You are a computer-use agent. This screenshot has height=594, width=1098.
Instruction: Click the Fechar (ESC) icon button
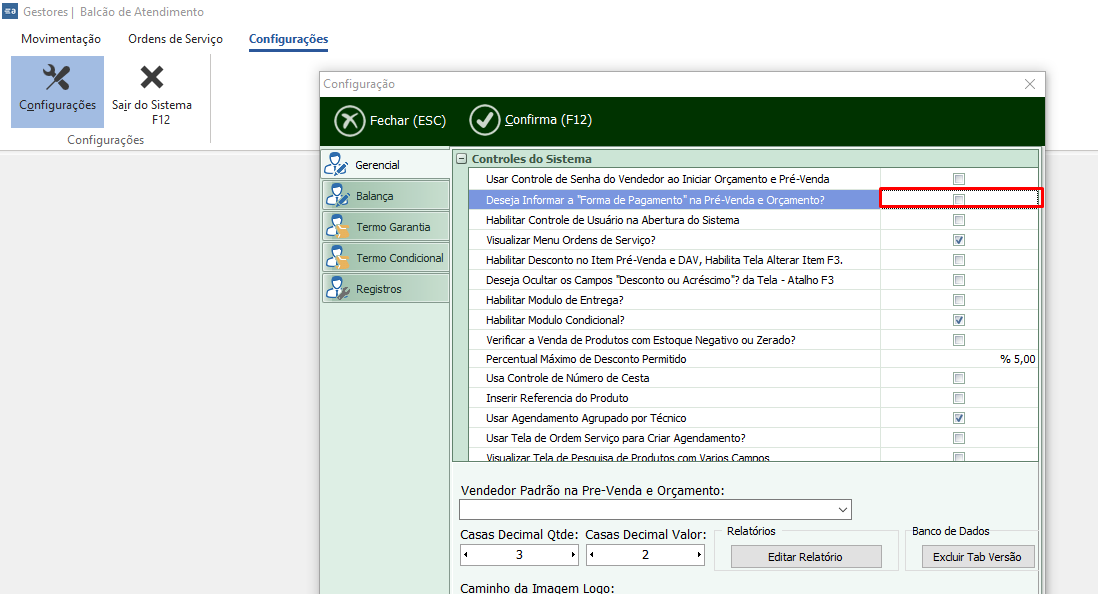click(x=349, y=120)
